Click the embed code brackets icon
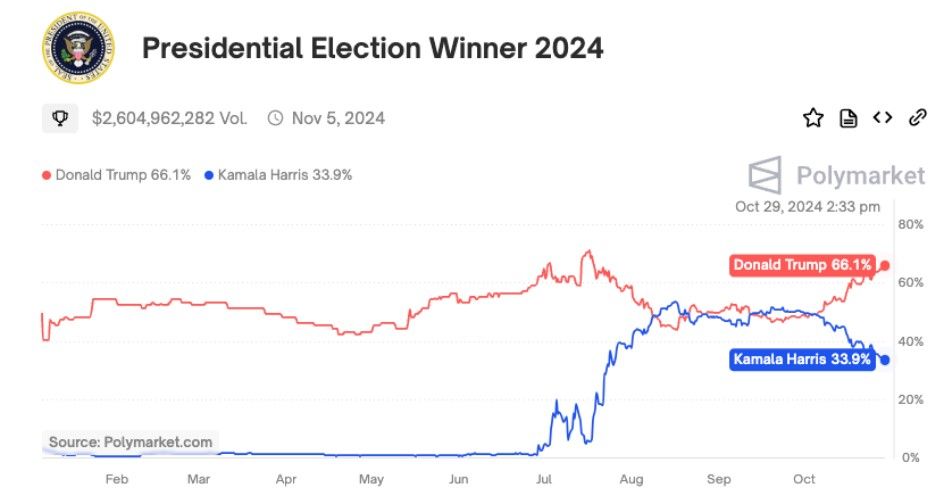The height and width of the screenshot is (493, 942). 882,117
